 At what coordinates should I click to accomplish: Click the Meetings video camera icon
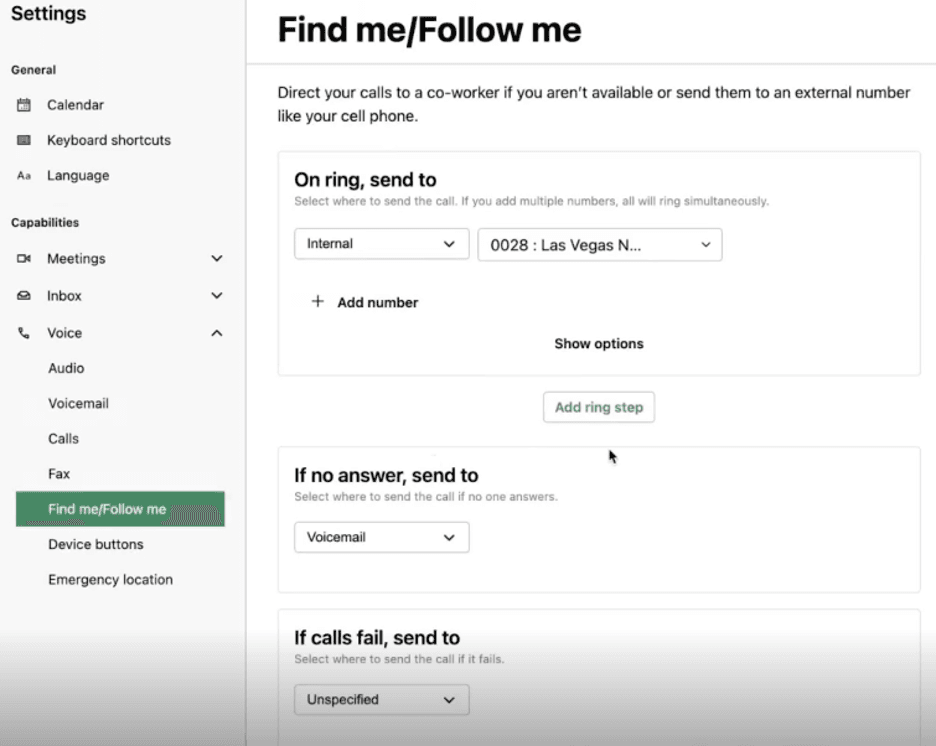tap(25, 258)
